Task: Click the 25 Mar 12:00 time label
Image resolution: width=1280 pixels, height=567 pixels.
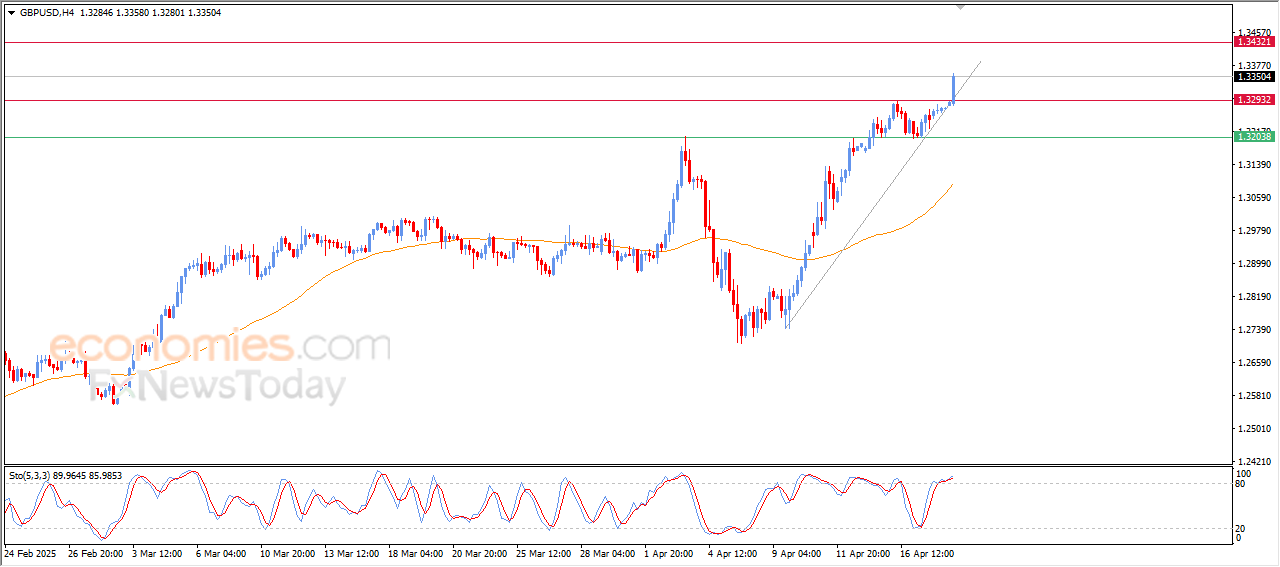Action: 543,552
